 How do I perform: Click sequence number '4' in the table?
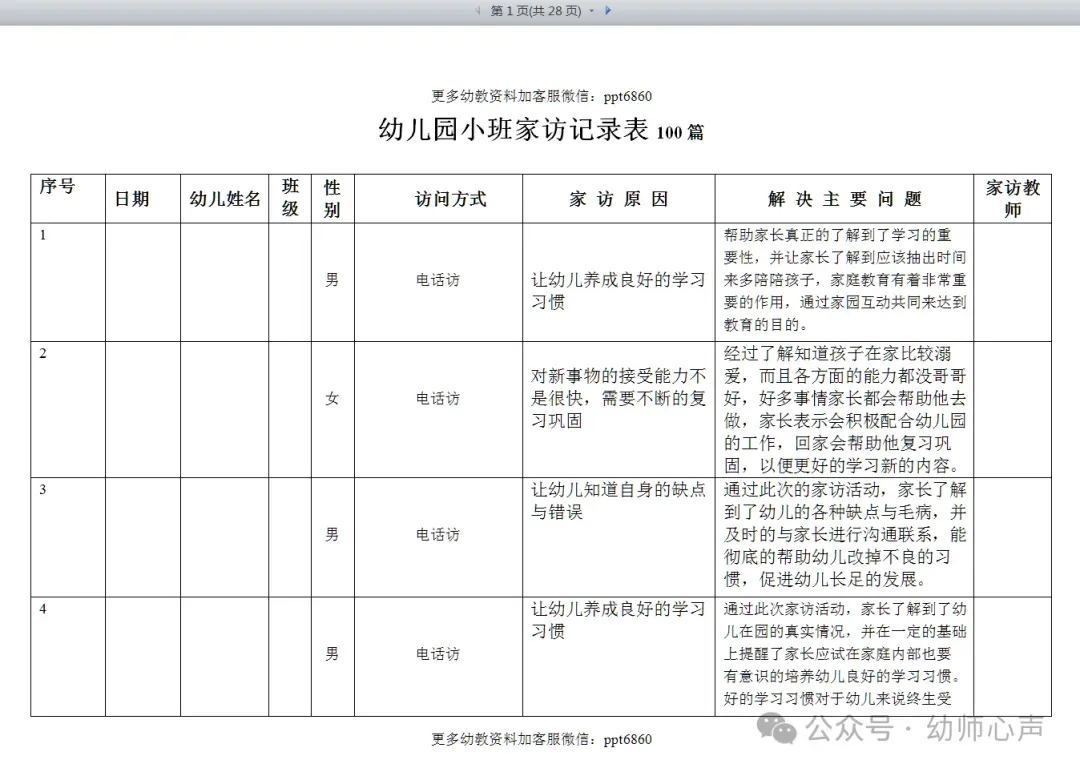click(x=43, y=609)
